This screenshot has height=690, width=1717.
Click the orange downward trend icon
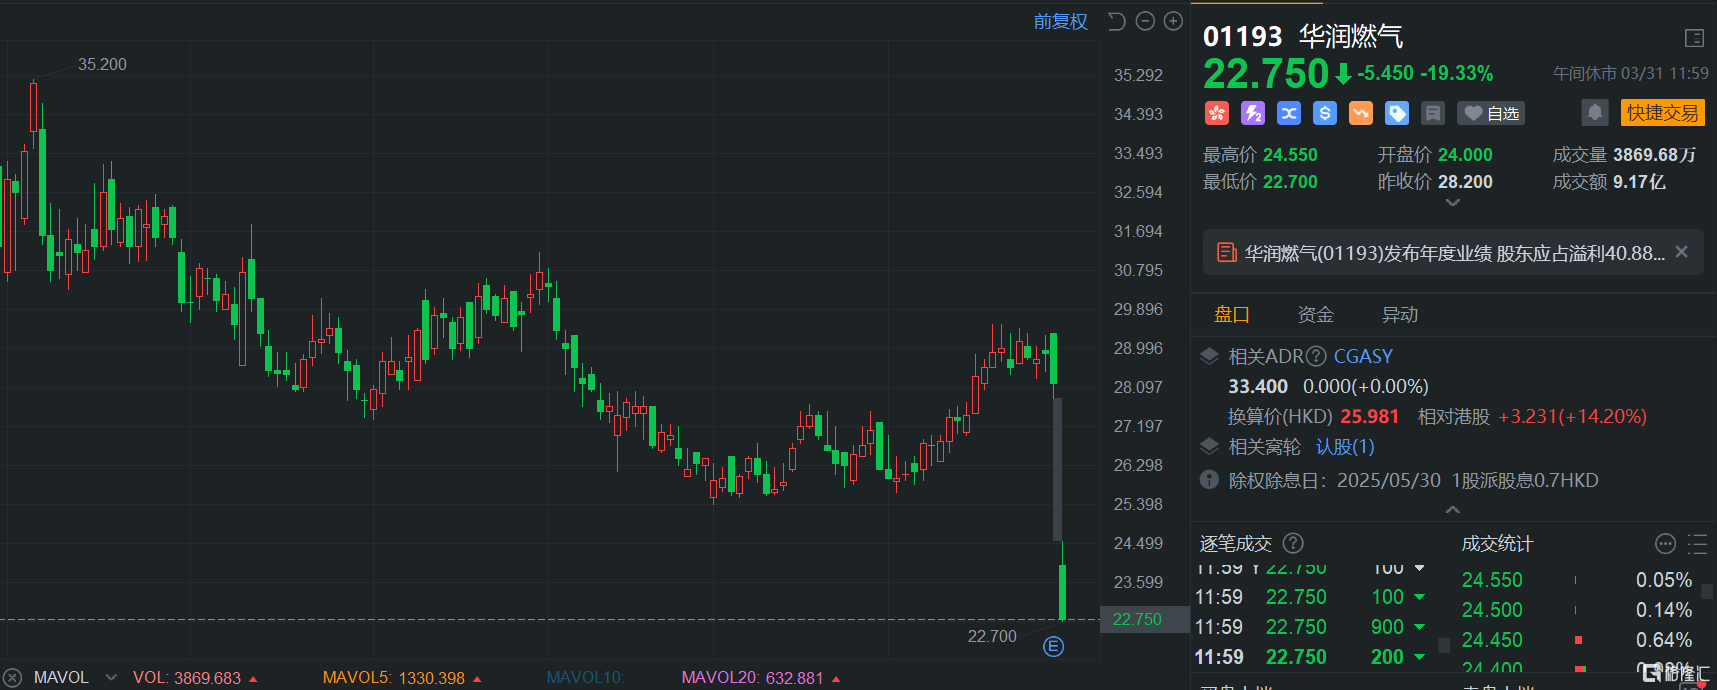[x=1360, y=113]
